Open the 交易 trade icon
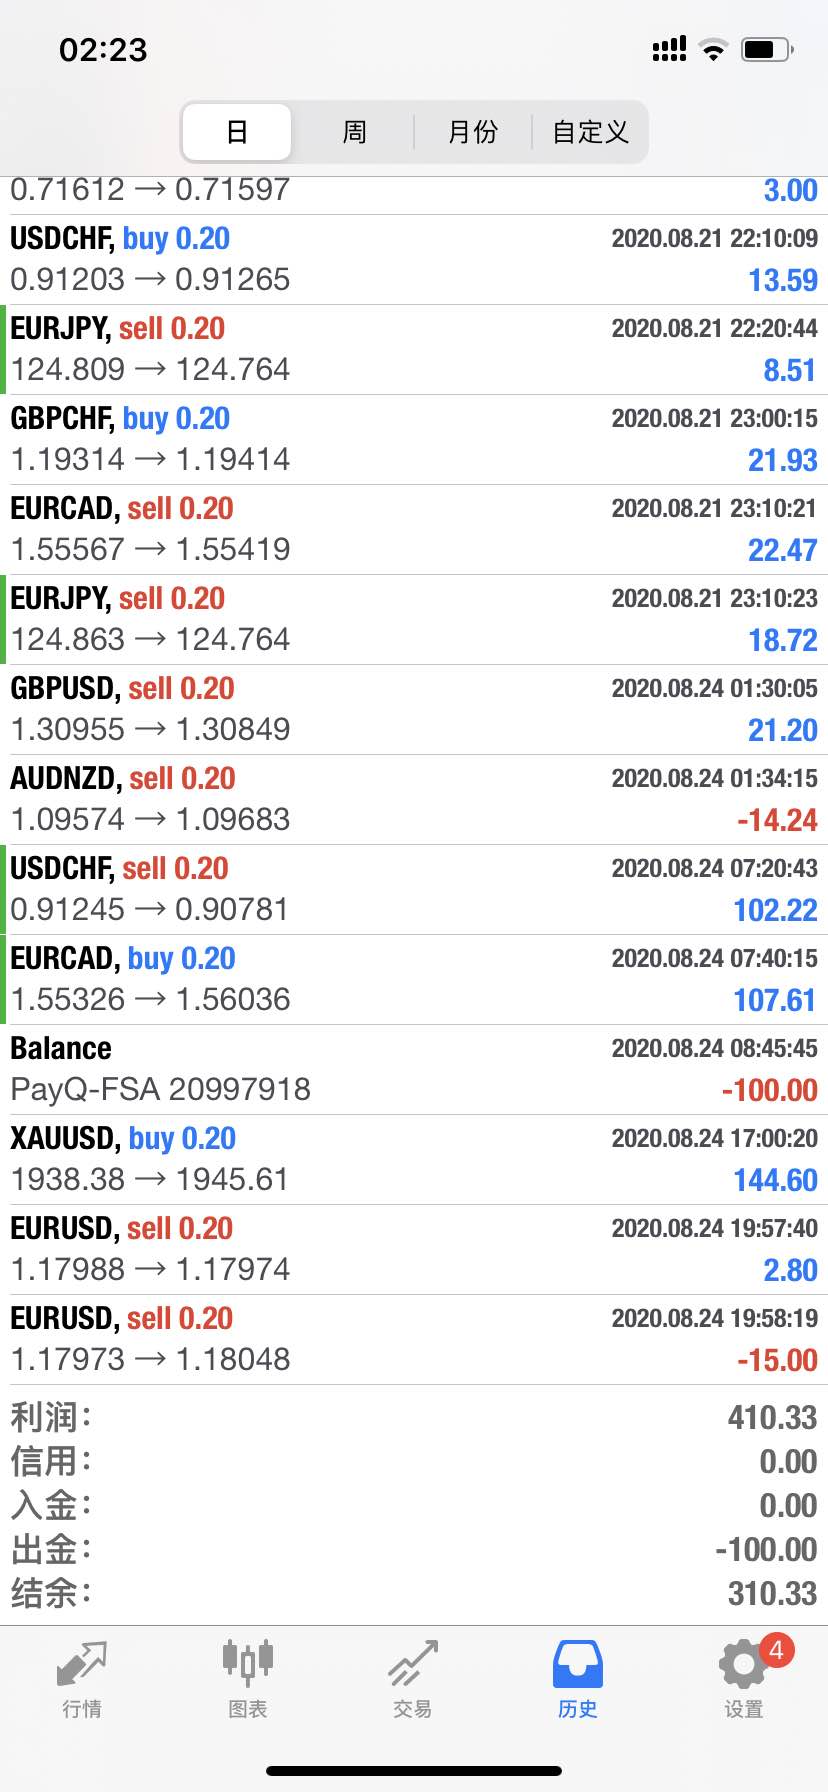The width and height of the screenshot is (828, 1792). [x=413, y=1662]
